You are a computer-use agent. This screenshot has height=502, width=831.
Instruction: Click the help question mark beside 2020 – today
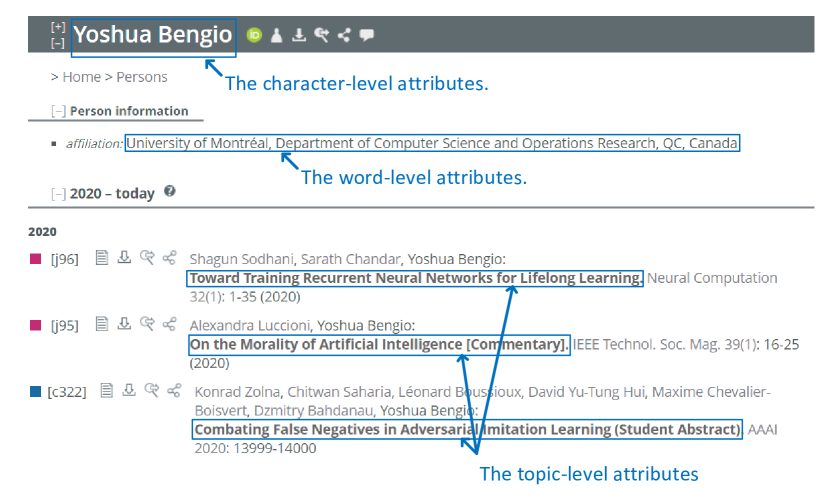[x=169, y=191]
